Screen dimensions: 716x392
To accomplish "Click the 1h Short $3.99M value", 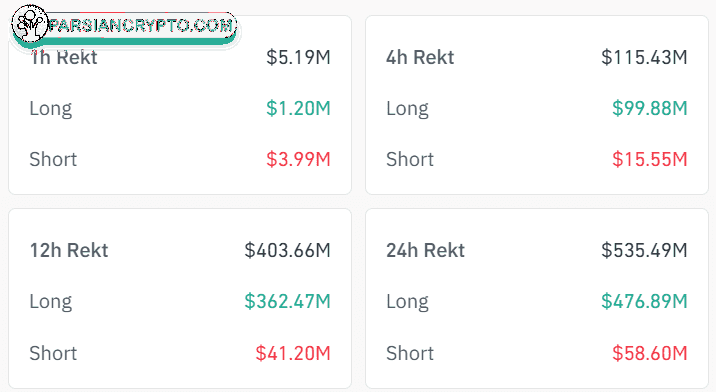I will click(298, 159).
